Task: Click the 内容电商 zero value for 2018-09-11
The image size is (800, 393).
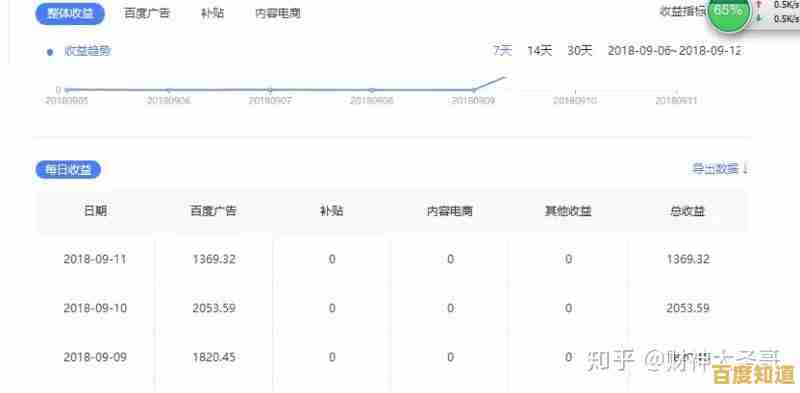Action: (x=450, y=259)
